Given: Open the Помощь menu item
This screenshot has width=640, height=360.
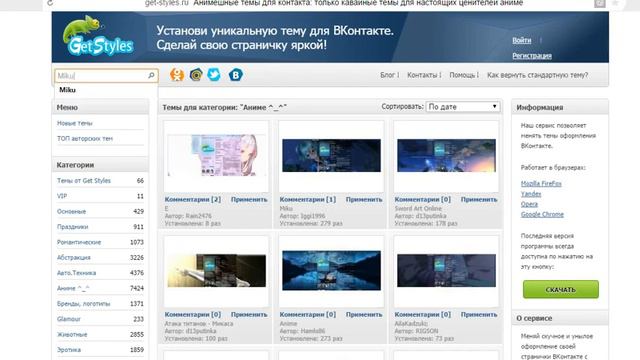Looking at the screenshot, I should coord(462,75).
